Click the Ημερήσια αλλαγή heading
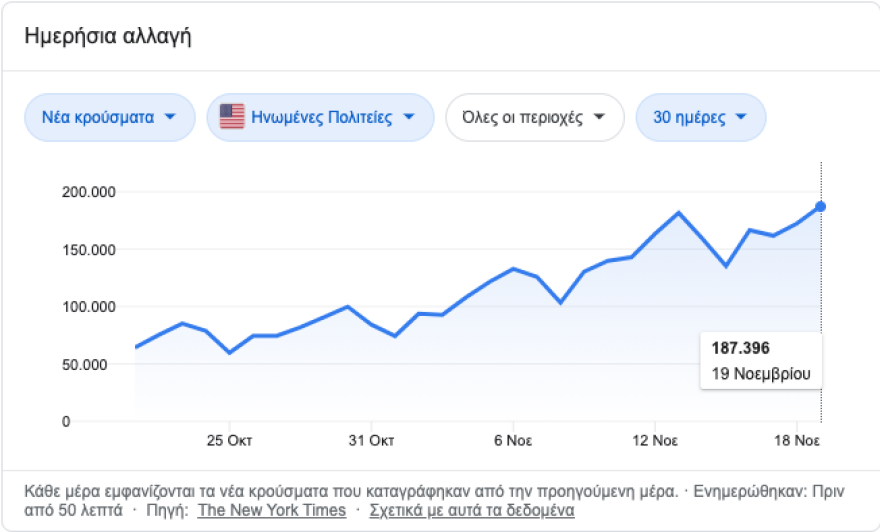The image size is (880, 532). pyautogui.click(x=107, y=37)
